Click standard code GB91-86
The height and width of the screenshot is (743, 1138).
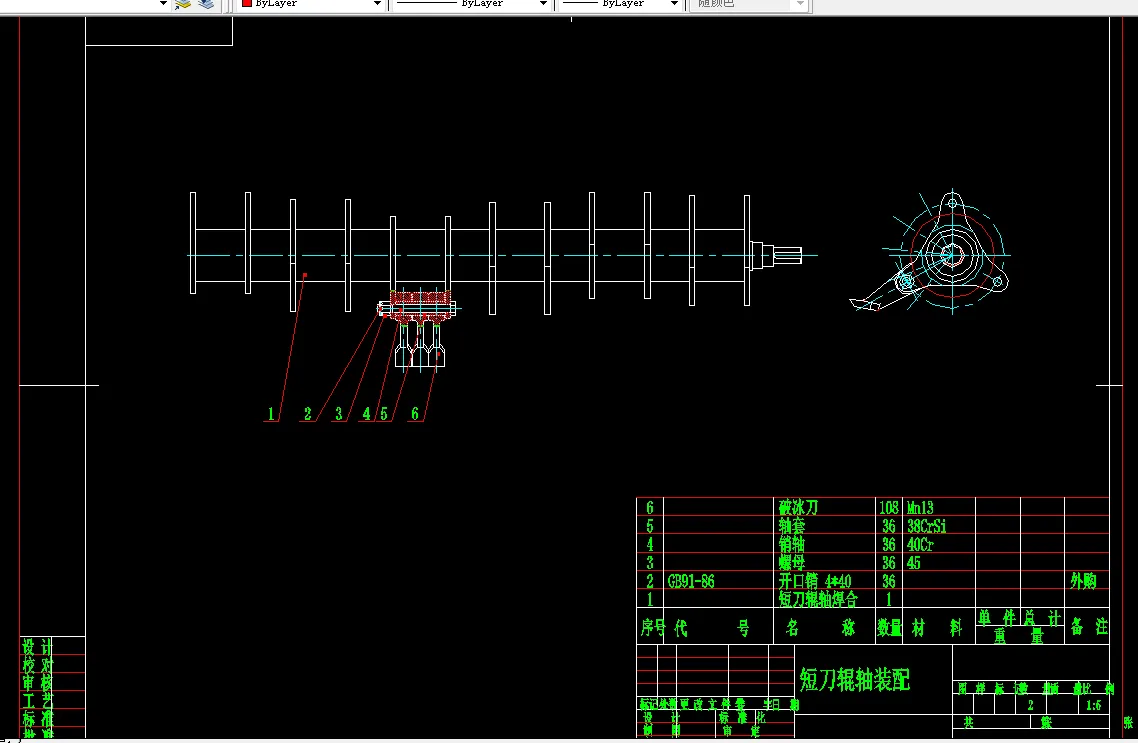coord(691,581)
